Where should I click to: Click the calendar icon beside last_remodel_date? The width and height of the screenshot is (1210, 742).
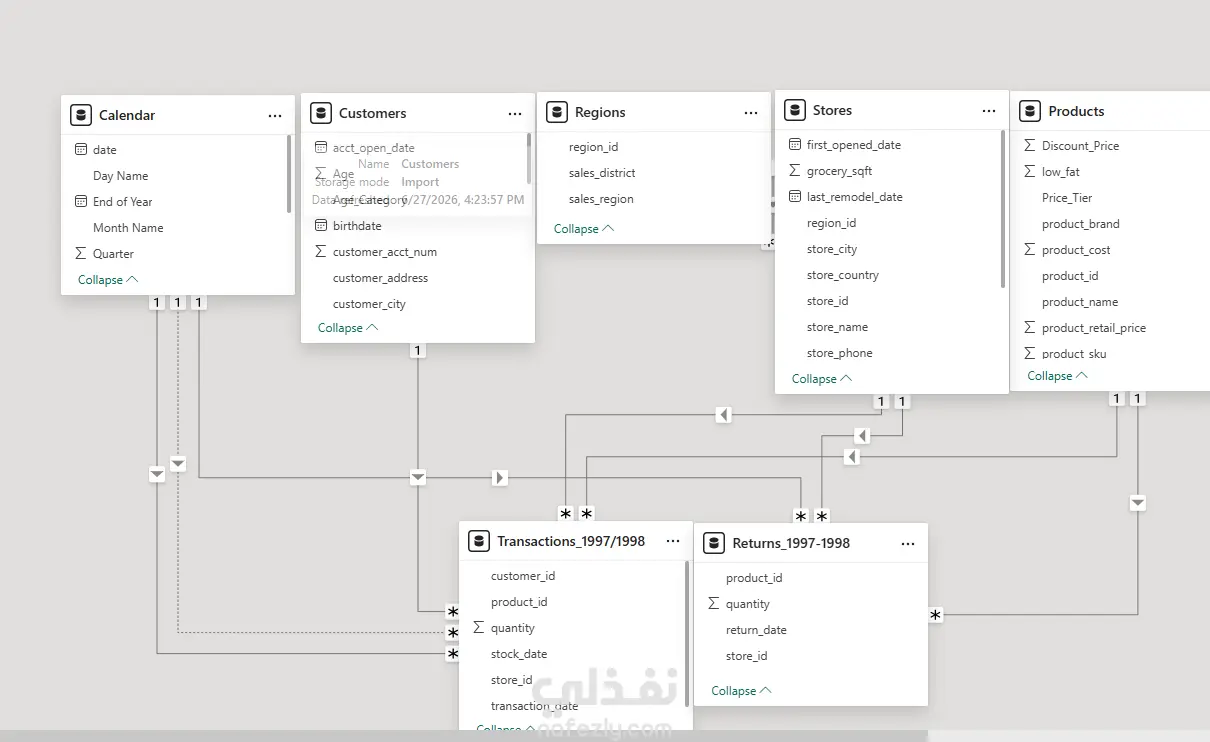click(795, 197)
